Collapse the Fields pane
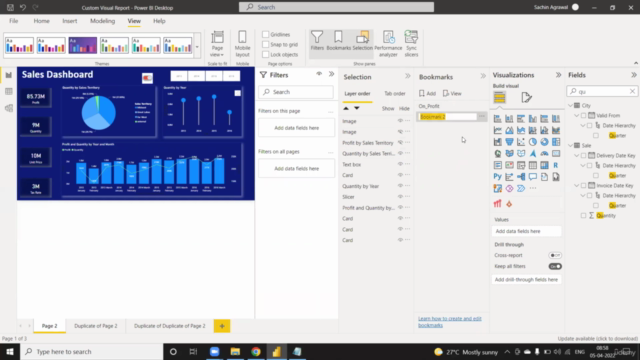This screenshot has height=360, width=640. coord(633,75)
